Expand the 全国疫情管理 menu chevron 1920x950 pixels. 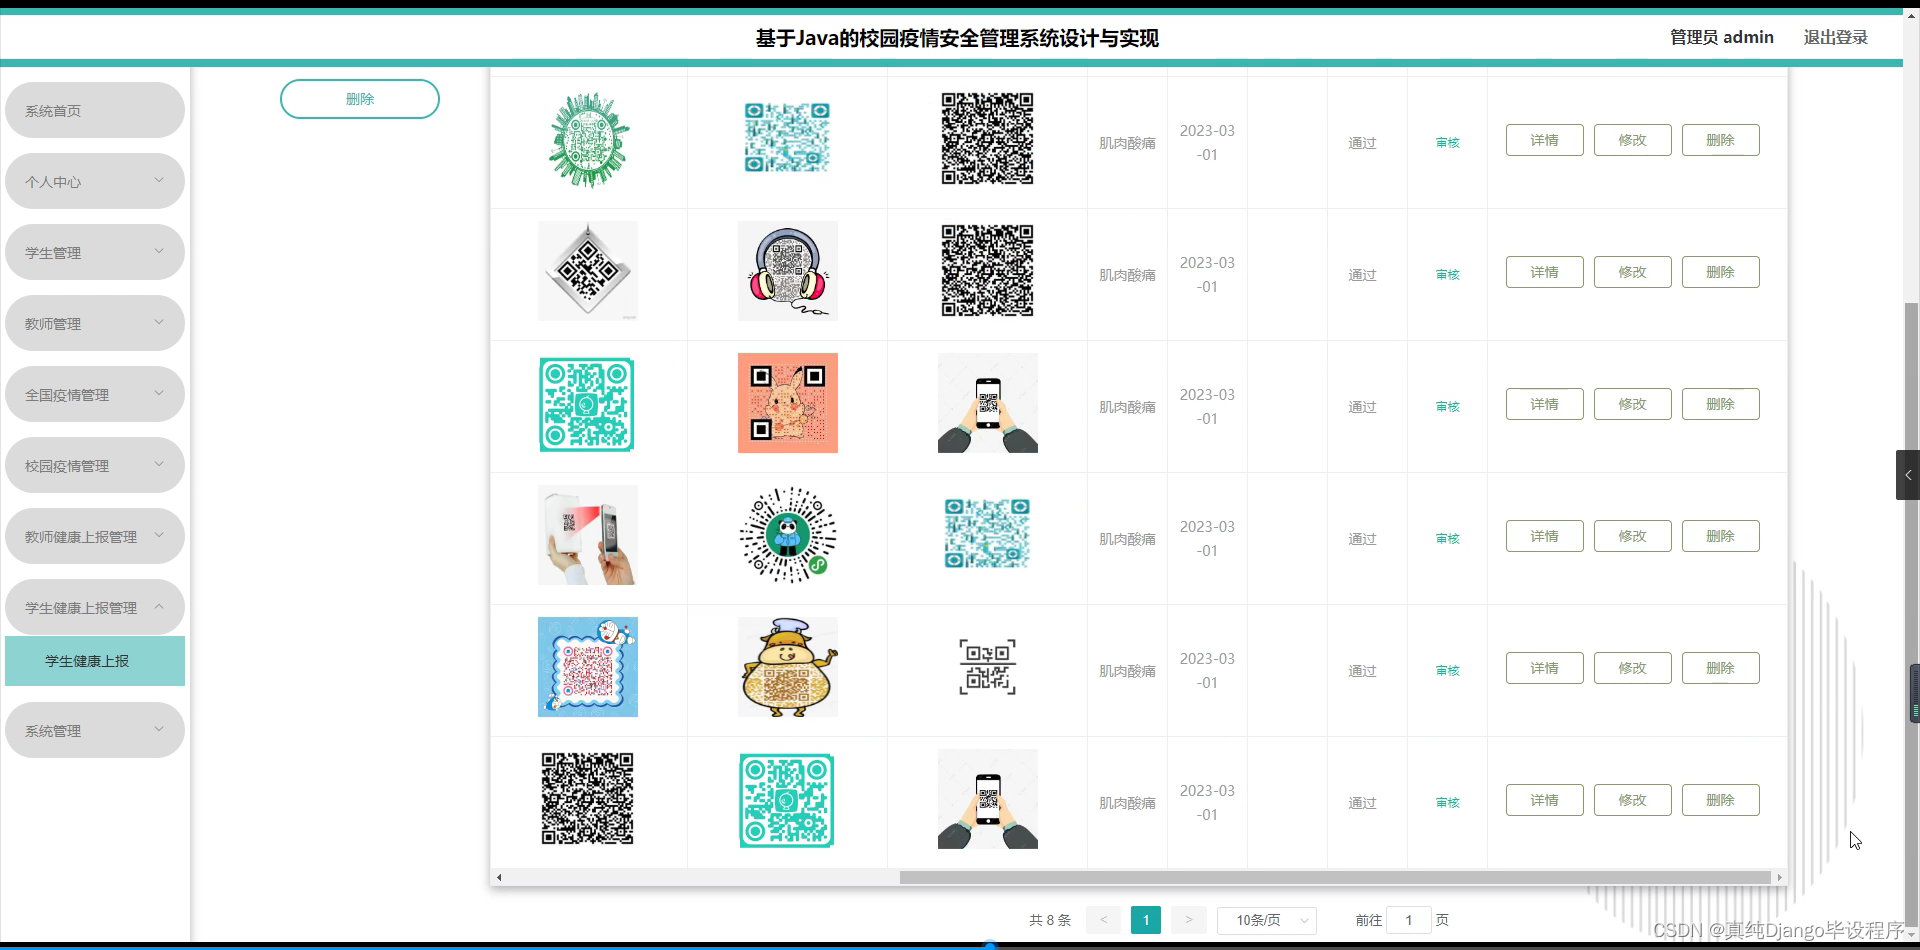click(x=159, y=393)
